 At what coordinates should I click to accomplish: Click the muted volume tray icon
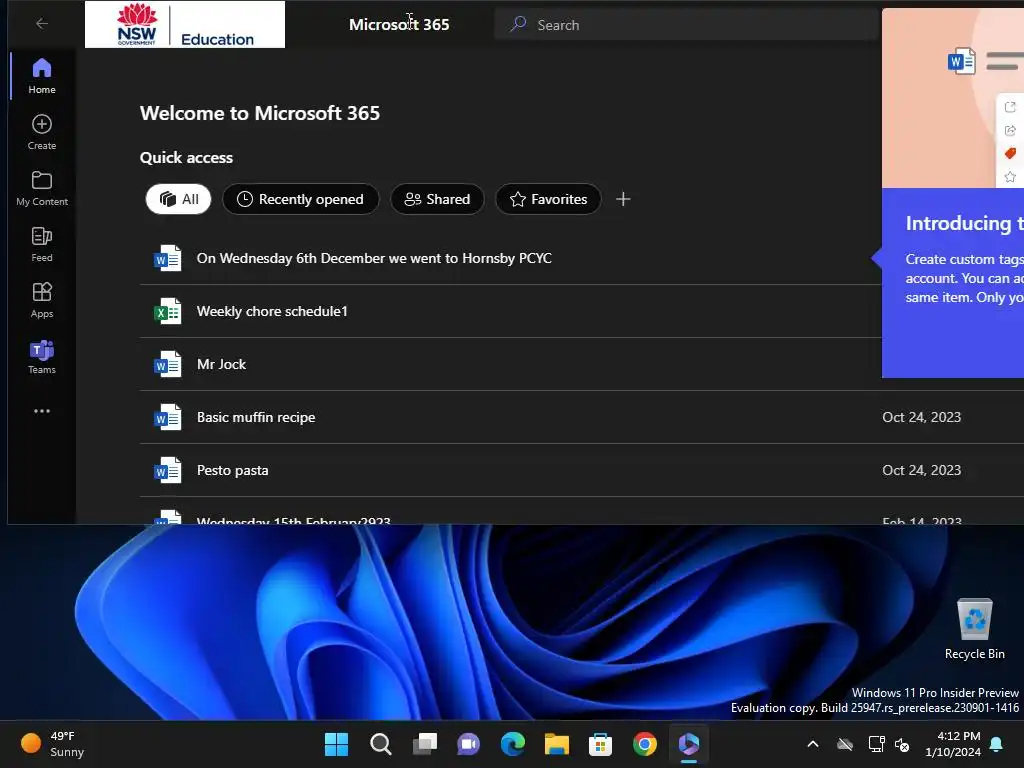tap(903, 744)
